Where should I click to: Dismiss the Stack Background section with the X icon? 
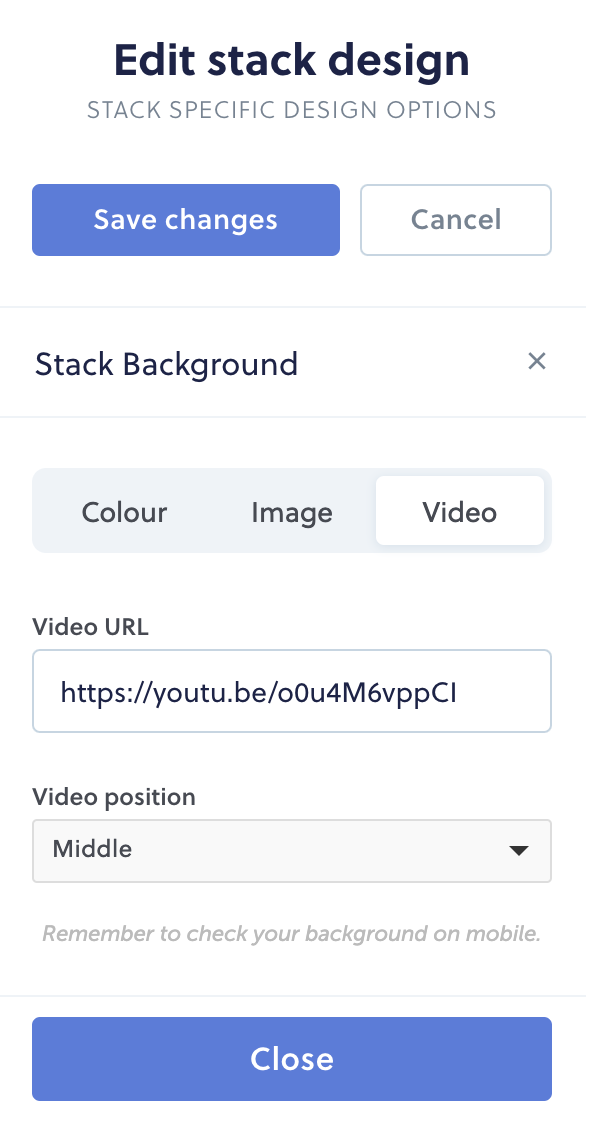click(537, 361)
